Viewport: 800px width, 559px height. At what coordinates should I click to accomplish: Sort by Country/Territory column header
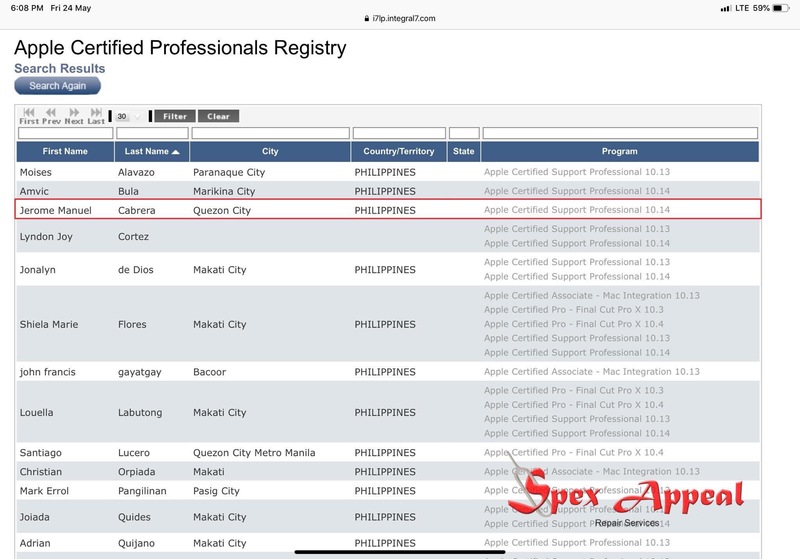click(398, 152)
